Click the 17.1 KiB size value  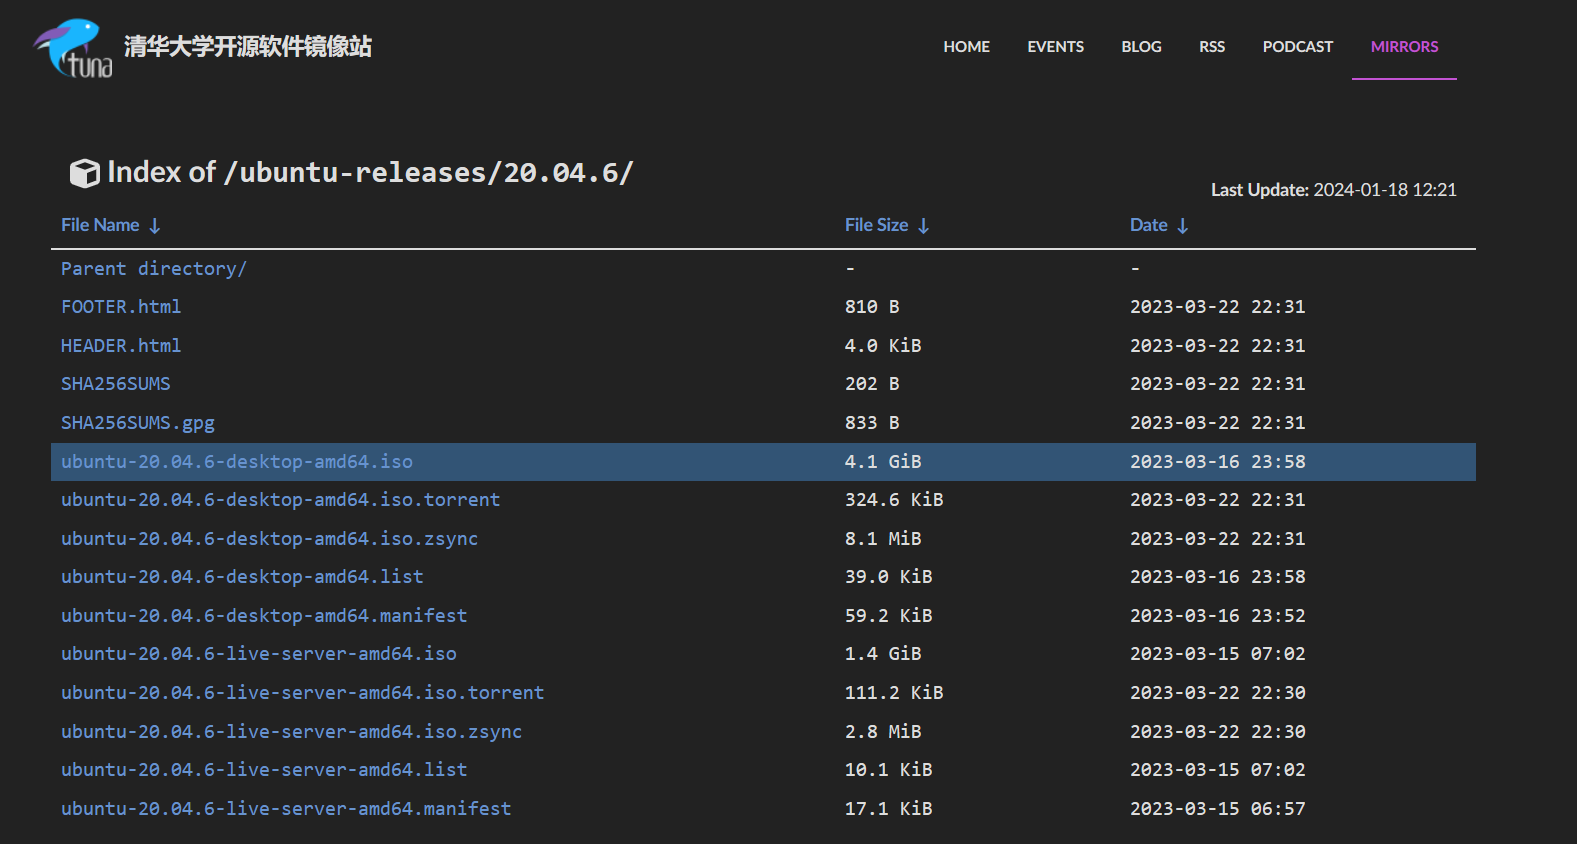point(889,809)
